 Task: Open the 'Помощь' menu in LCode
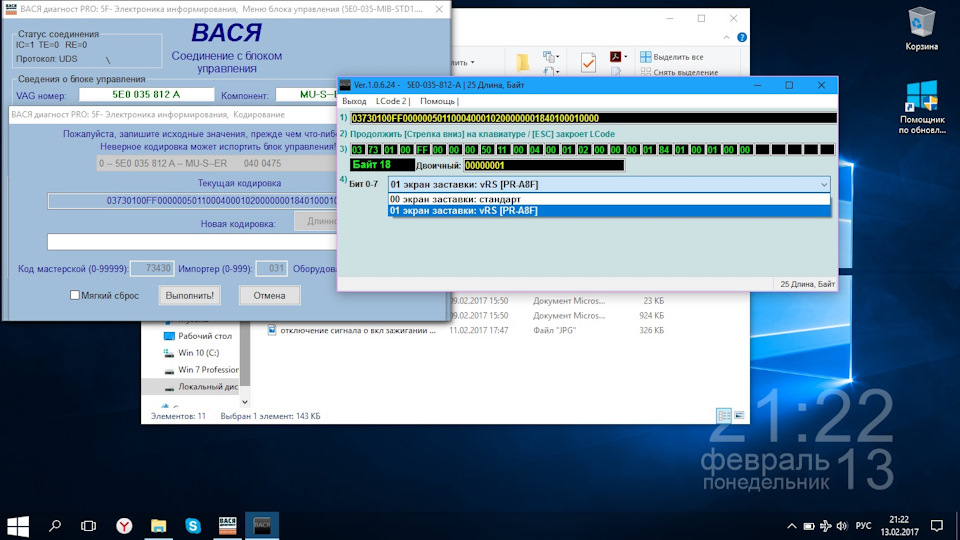tap(438, 101)
